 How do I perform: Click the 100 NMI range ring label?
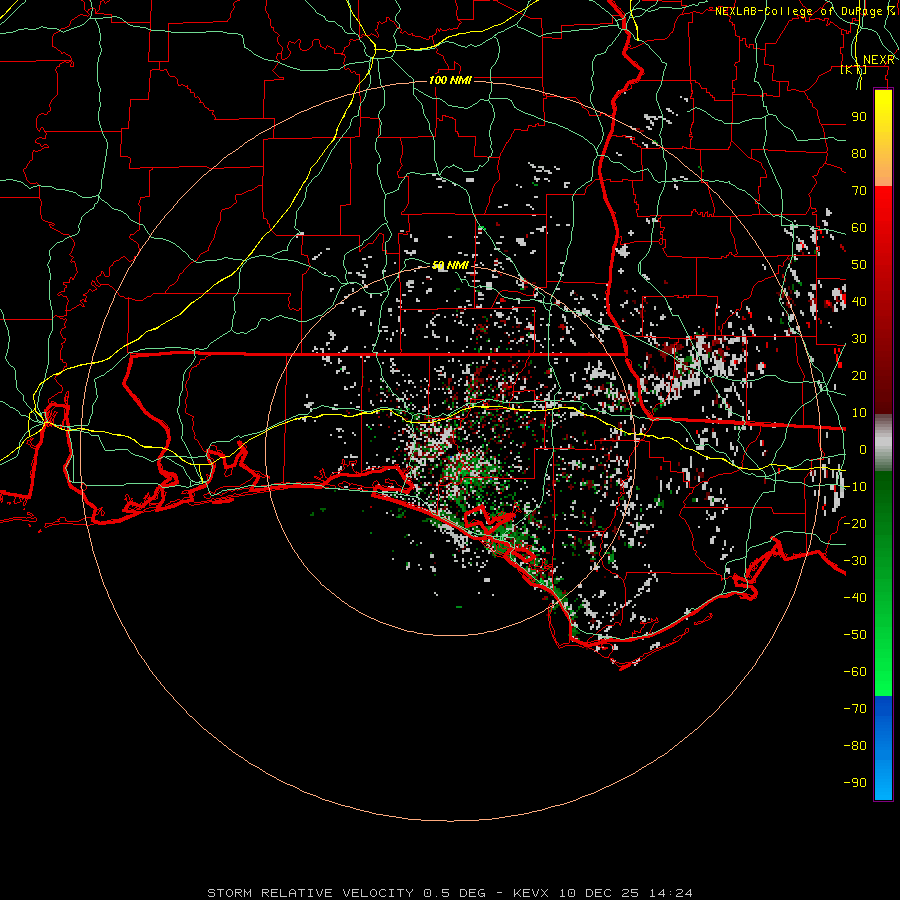450,80
